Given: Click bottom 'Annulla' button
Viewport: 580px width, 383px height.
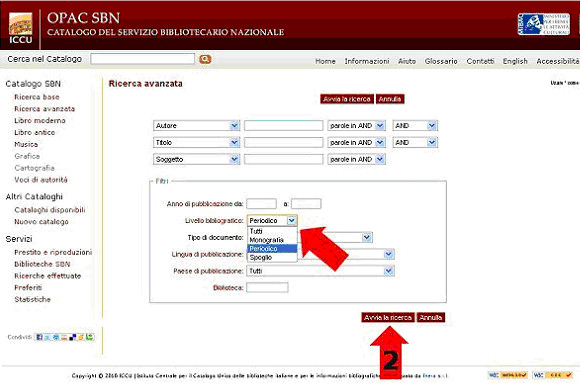Looking at the screenshot, I should 431,318.
